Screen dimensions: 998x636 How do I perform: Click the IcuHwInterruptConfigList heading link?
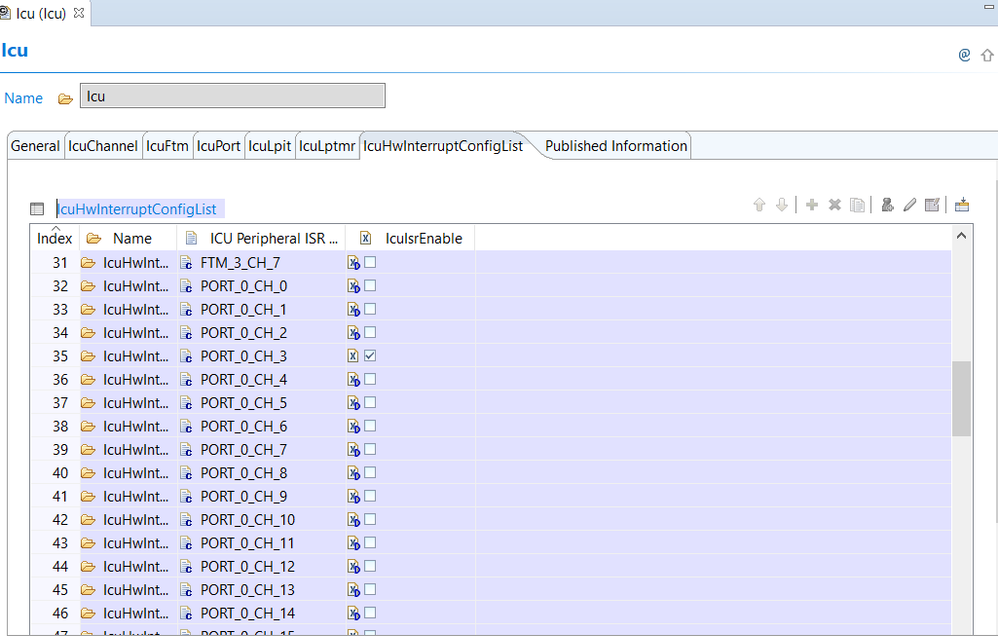137,209
